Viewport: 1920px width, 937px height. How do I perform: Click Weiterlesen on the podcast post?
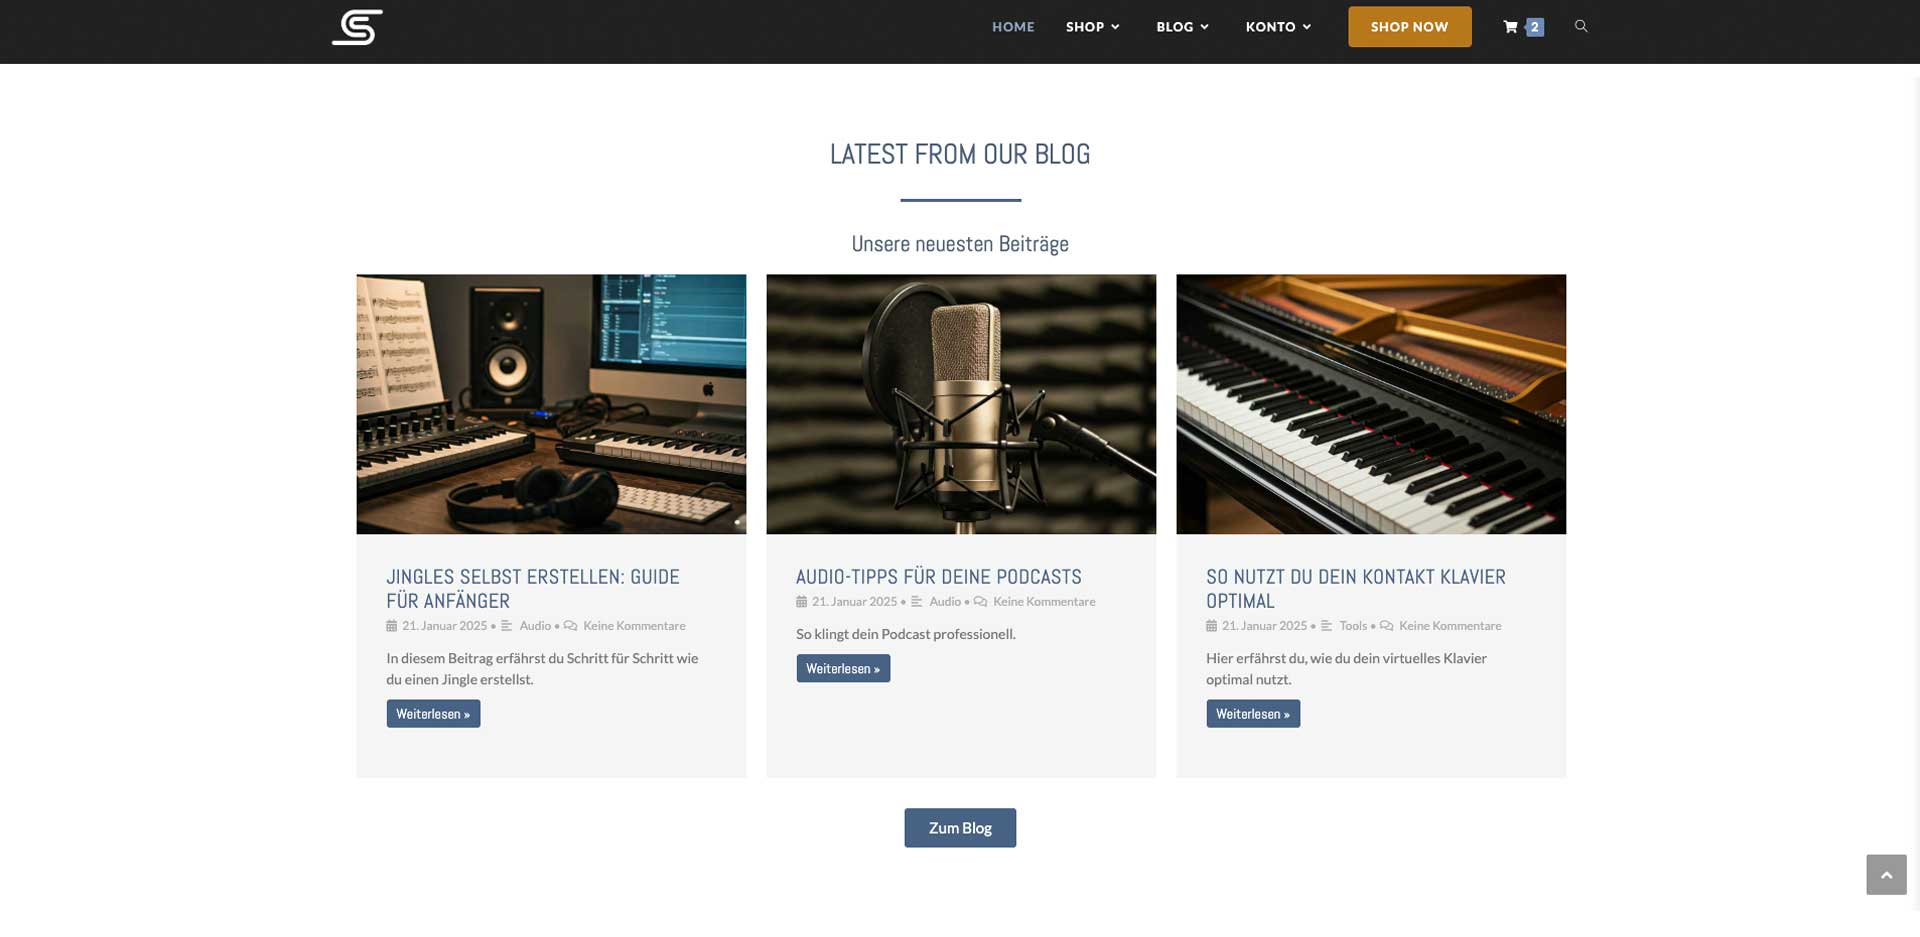[x=843, y=669]
